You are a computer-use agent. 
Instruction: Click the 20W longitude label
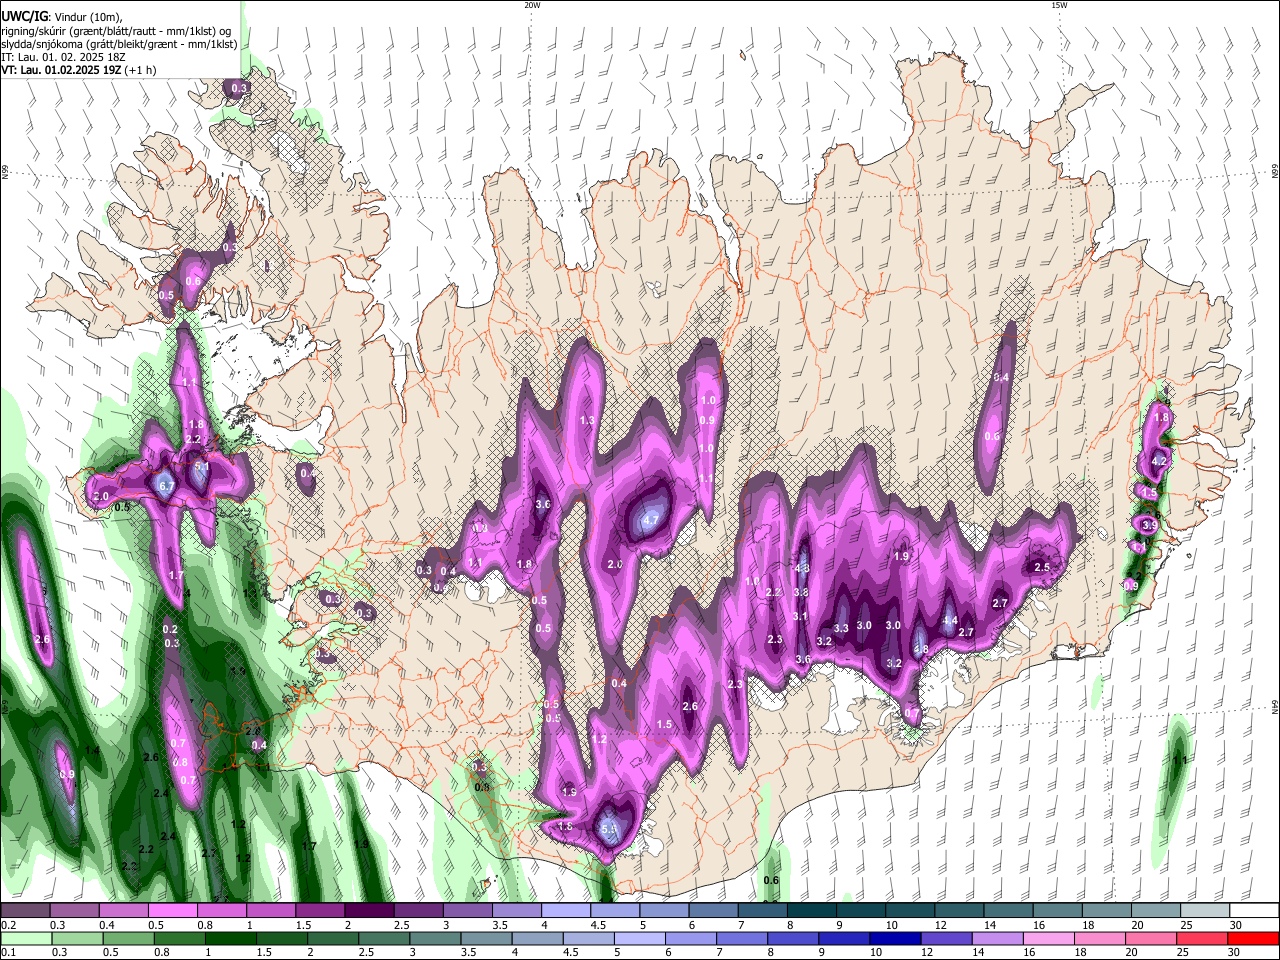coord(532,5)
